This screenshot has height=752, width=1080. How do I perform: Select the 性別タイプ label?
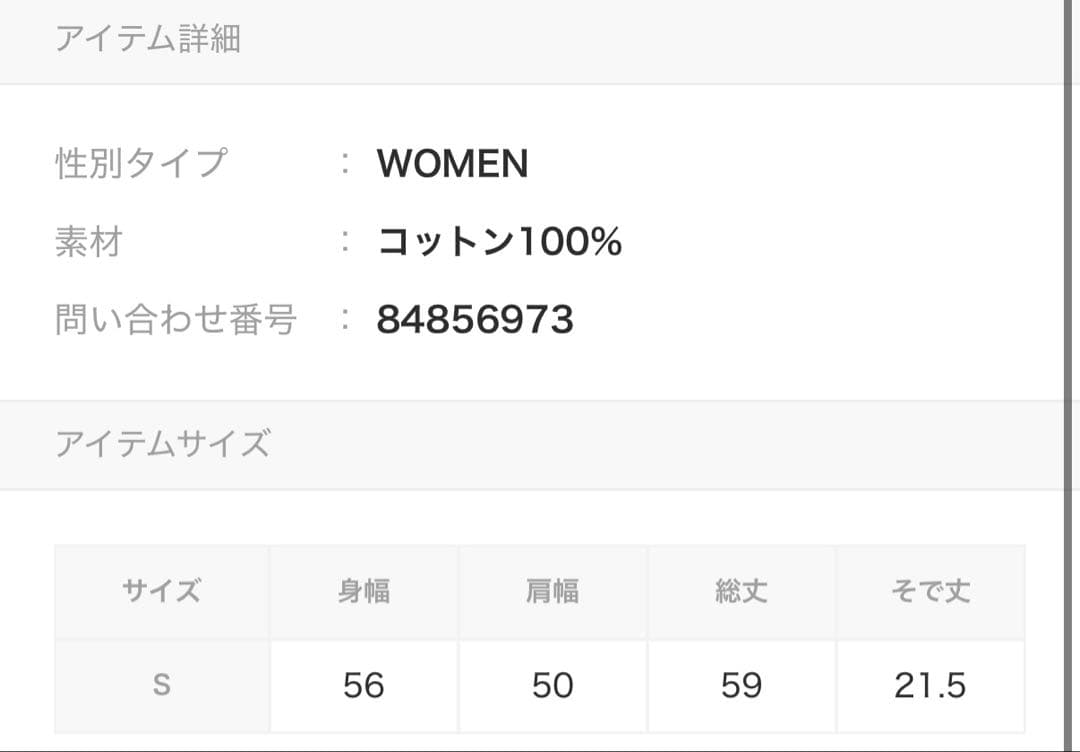point(141,163)
